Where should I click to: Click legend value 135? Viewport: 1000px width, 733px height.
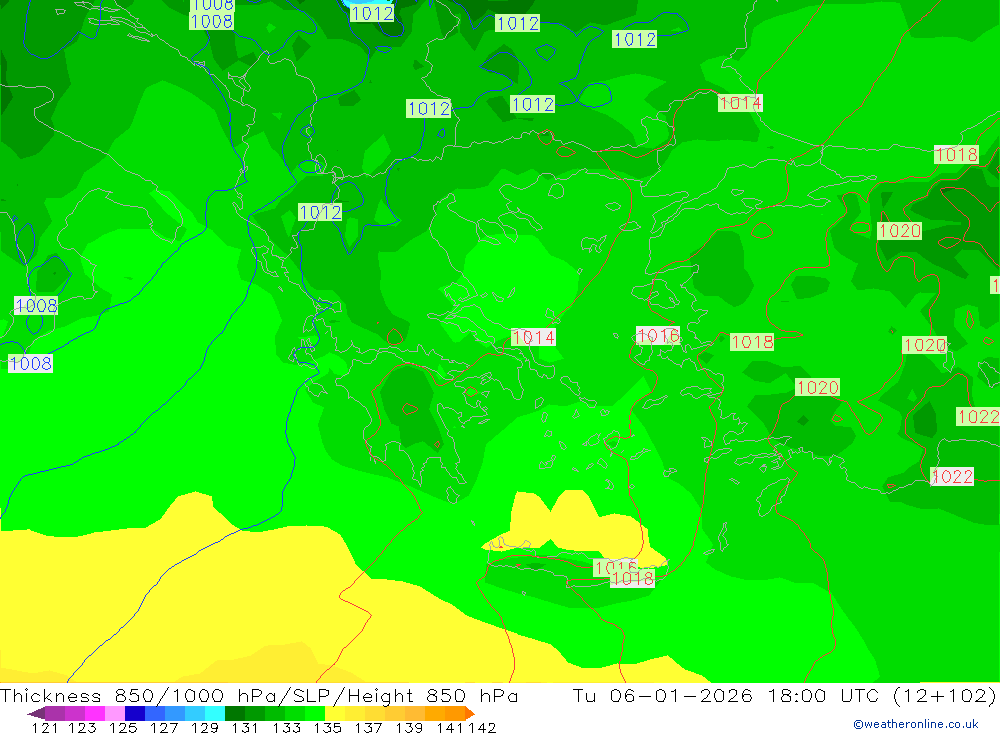327,727
